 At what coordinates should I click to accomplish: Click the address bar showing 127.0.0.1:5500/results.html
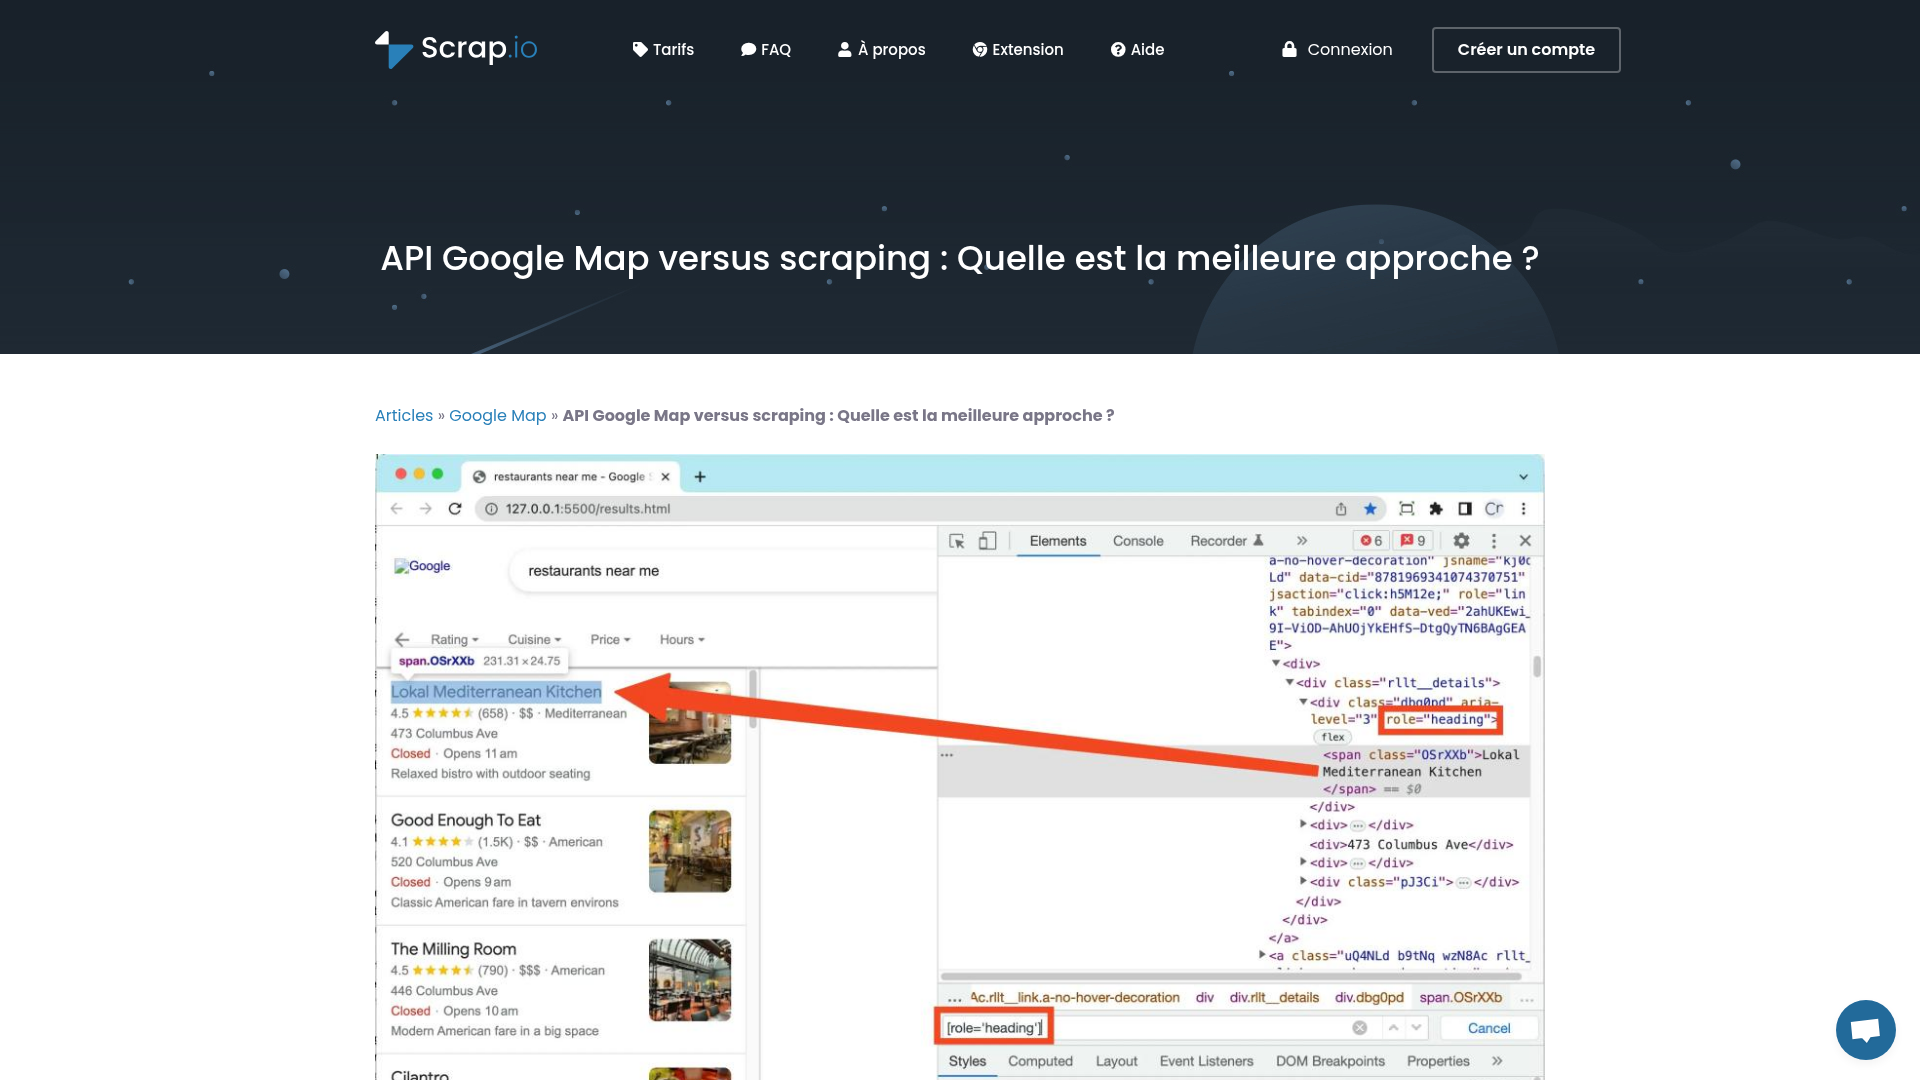pyautogui.click(x=930, y=509)
